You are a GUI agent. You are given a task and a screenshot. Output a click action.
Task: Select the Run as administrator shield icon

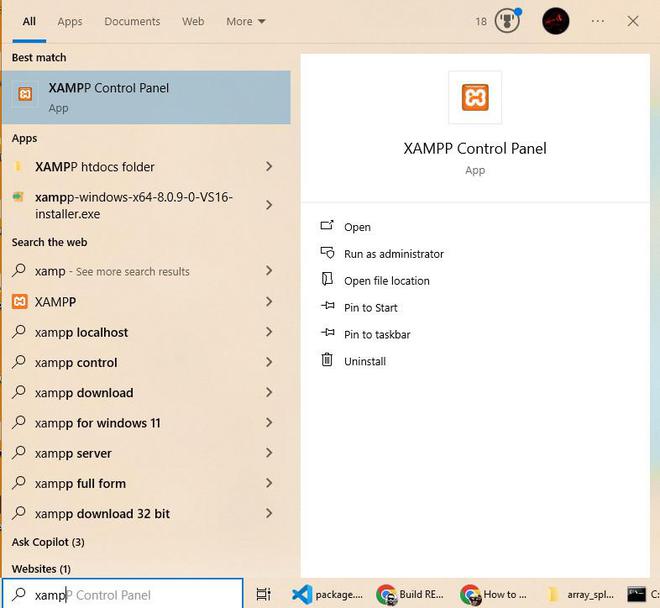pyautogui.click(x=327, y=253)
